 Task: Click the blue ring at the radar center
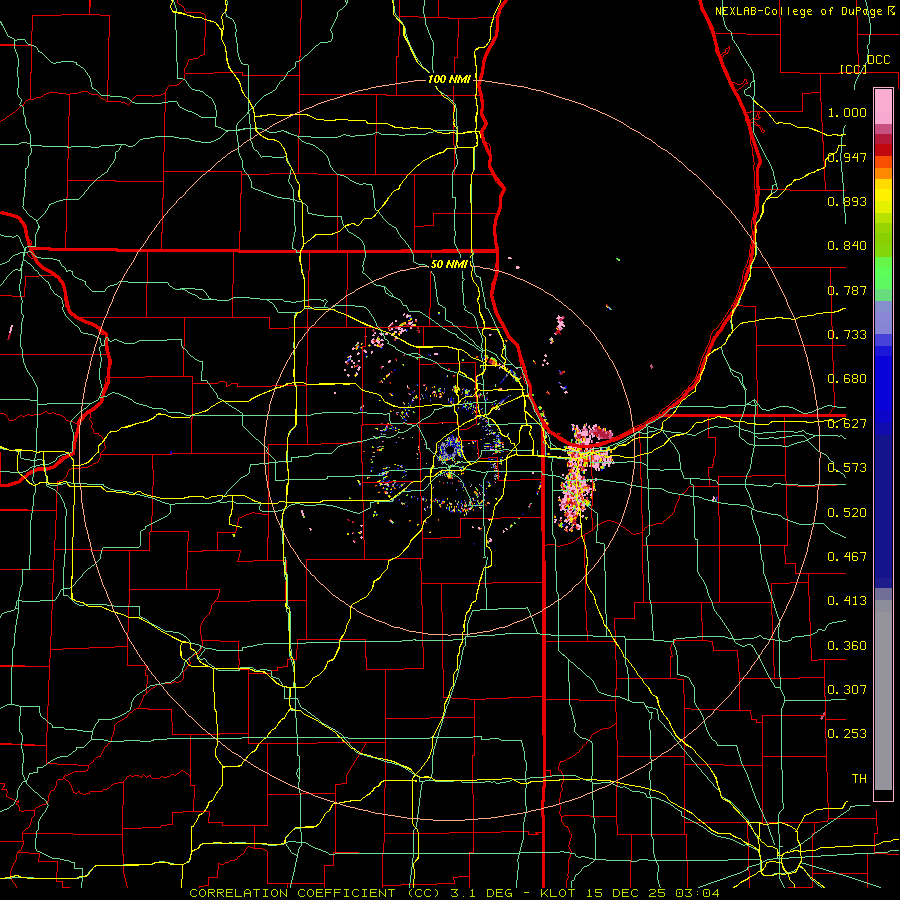[x=449, y=450]
